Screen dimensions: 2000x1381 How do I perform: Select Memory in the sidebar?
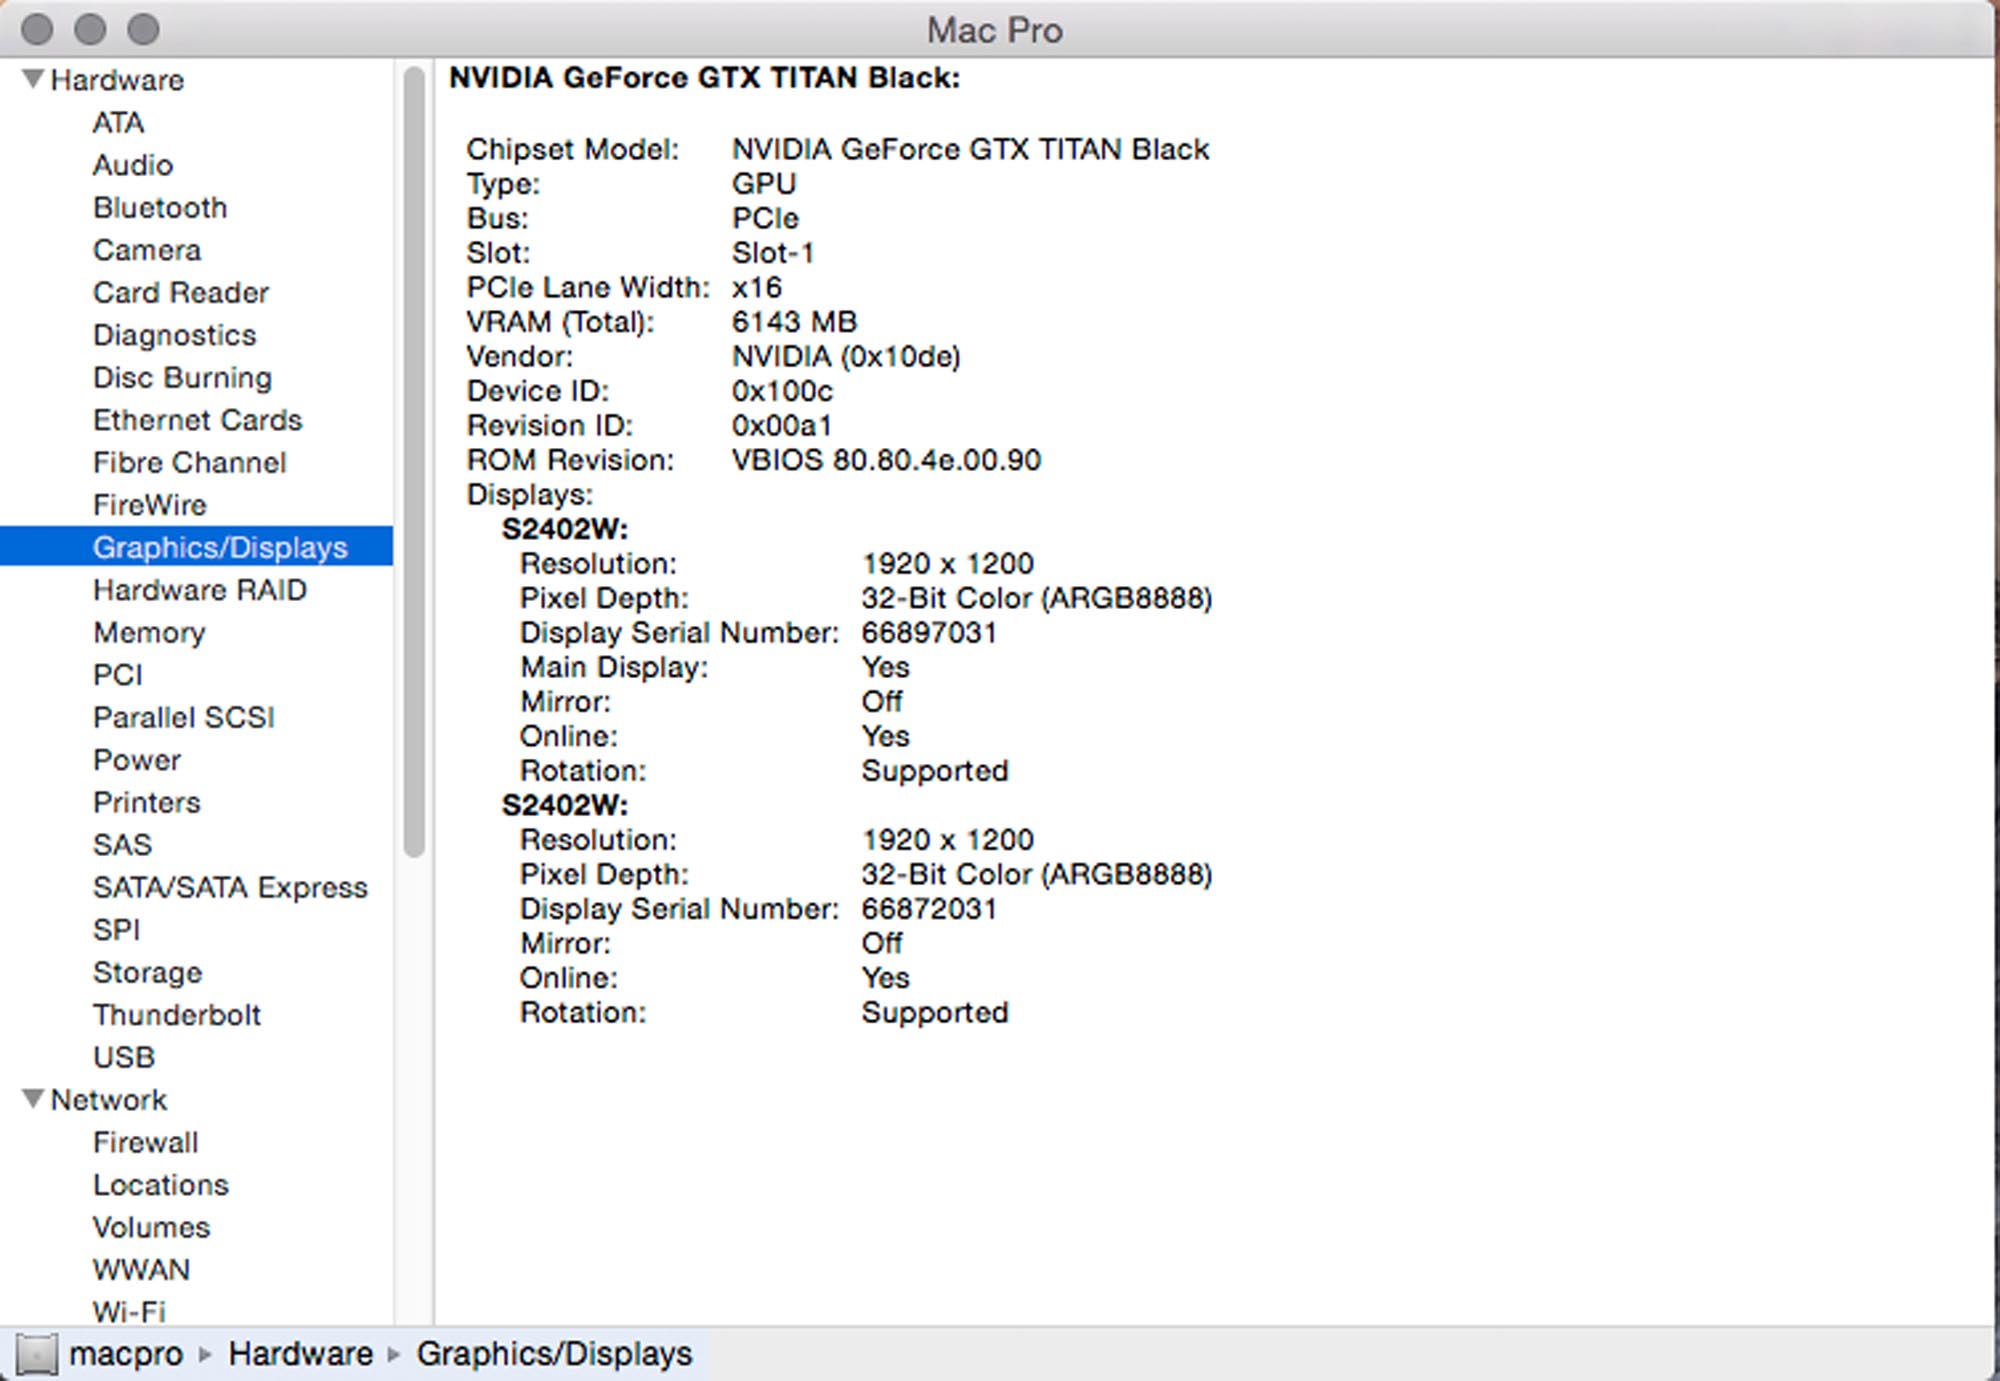click(x=149, y=633)
